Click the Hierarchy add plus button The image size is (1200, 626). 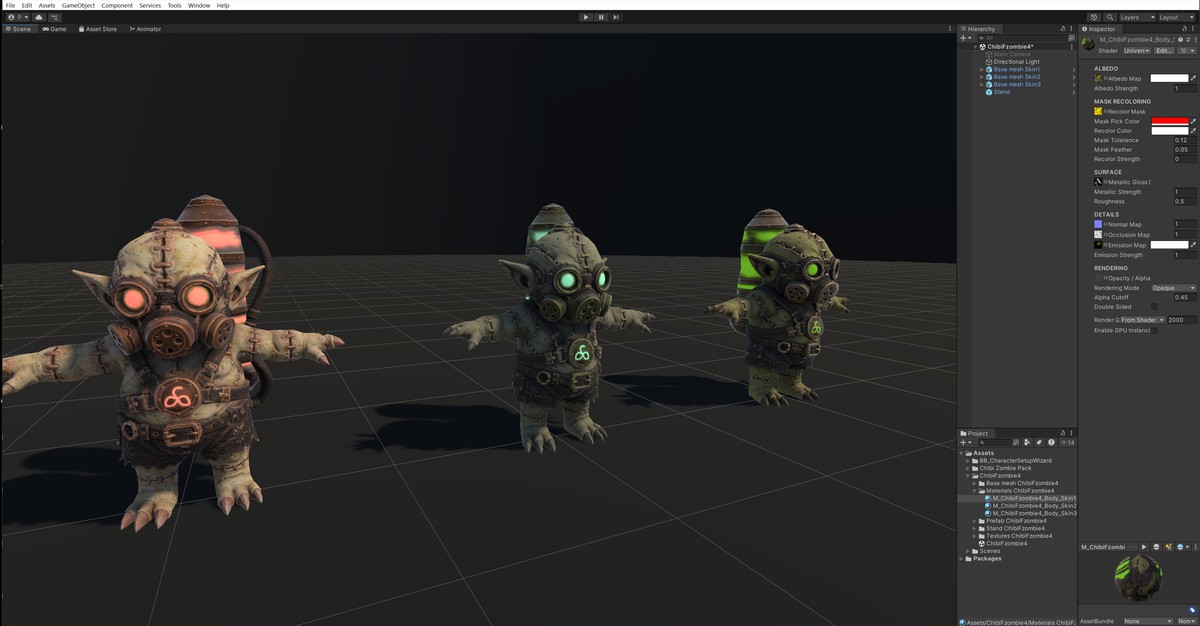(965, 38)
